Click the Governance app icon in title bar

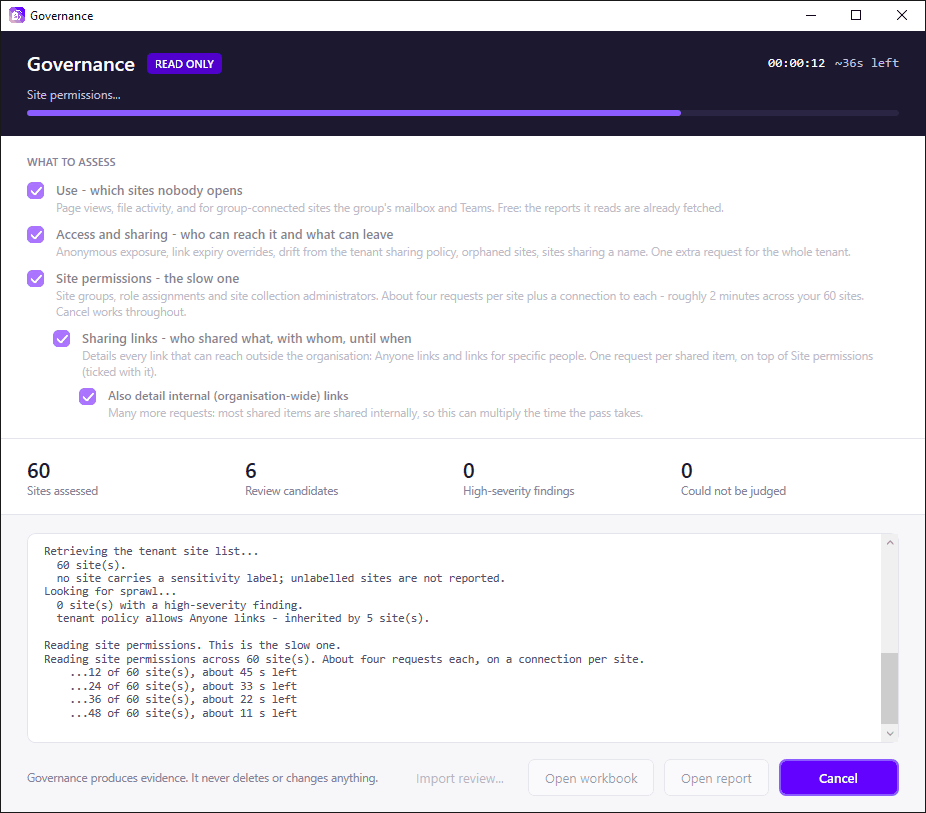(17, 15)
